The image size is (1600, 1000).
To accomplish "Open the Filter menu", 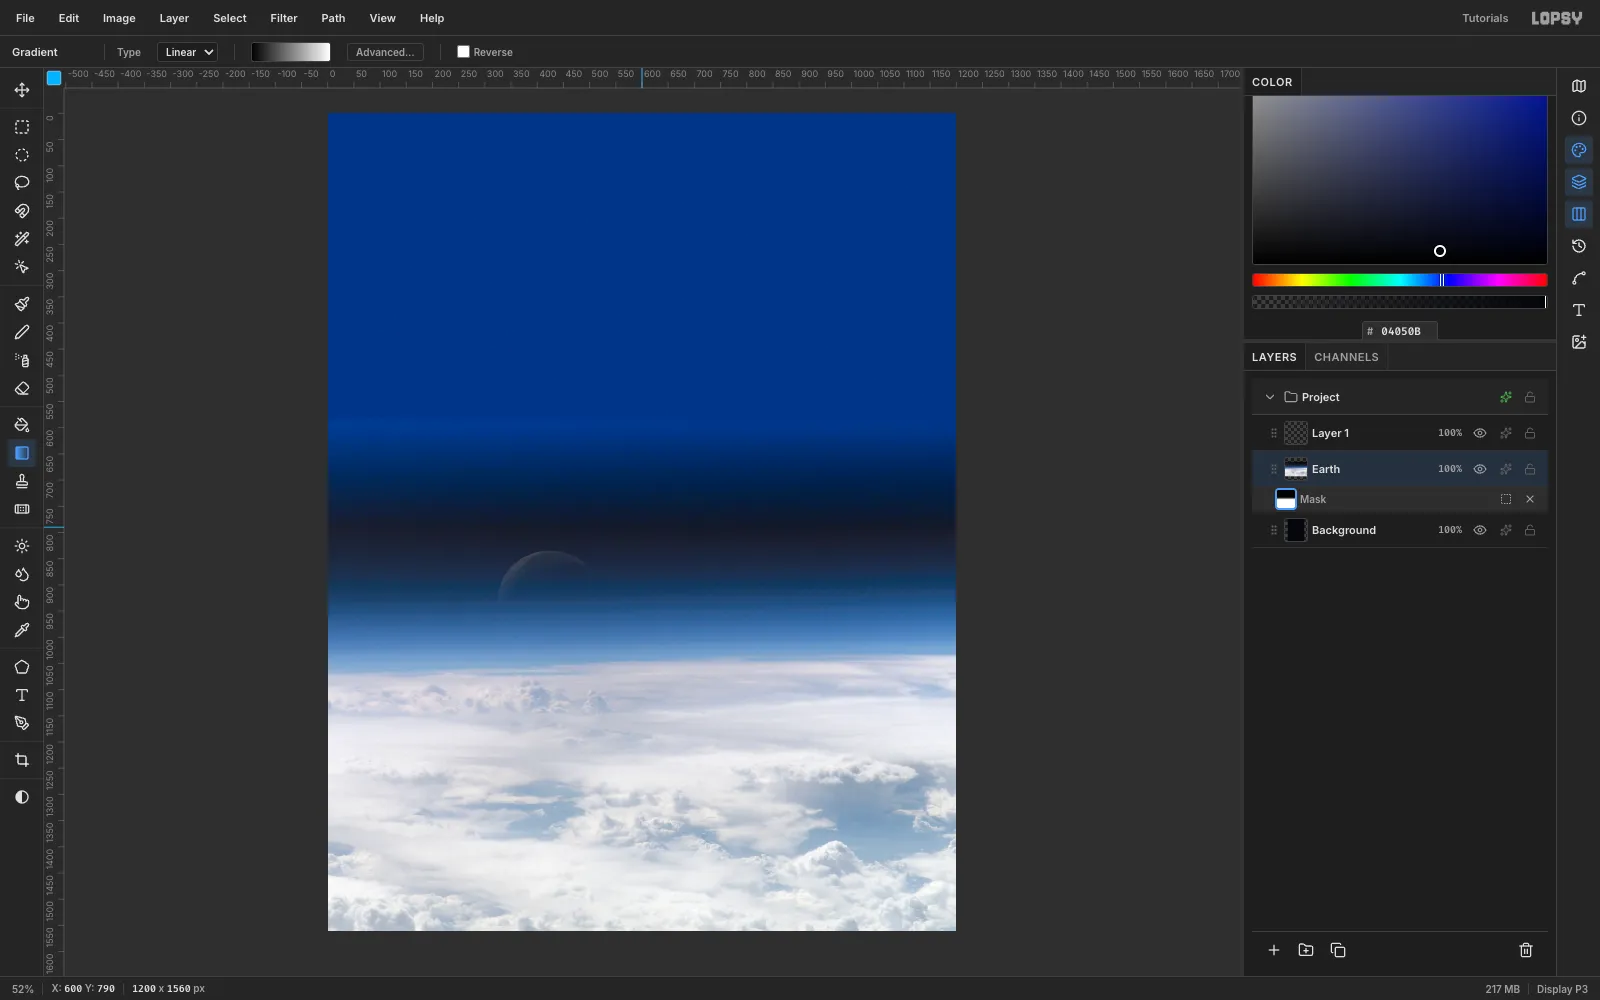I will (x=284, y=18).
